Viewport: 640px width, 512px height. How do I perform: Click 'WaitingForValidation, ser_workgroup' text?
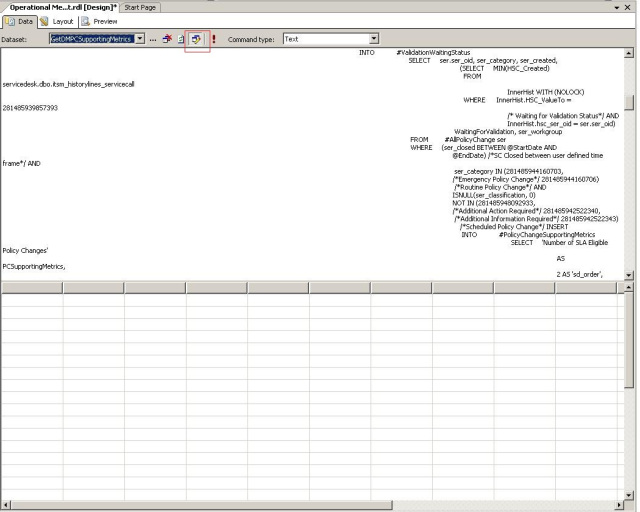point(508,131)
